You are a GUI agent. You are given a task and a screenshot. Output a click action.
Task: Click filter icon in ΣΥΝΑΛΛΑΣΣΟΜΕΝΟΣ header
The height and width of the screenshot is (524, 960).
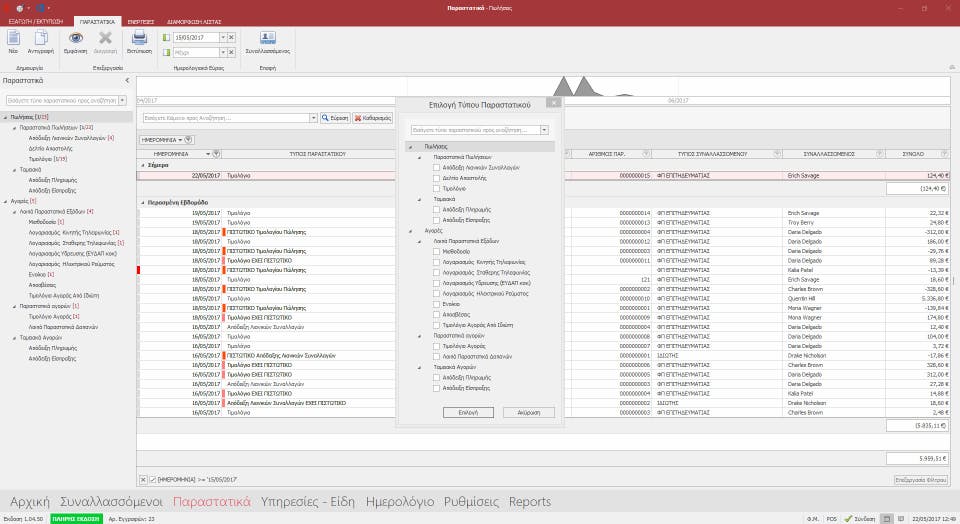pos(880,154)
